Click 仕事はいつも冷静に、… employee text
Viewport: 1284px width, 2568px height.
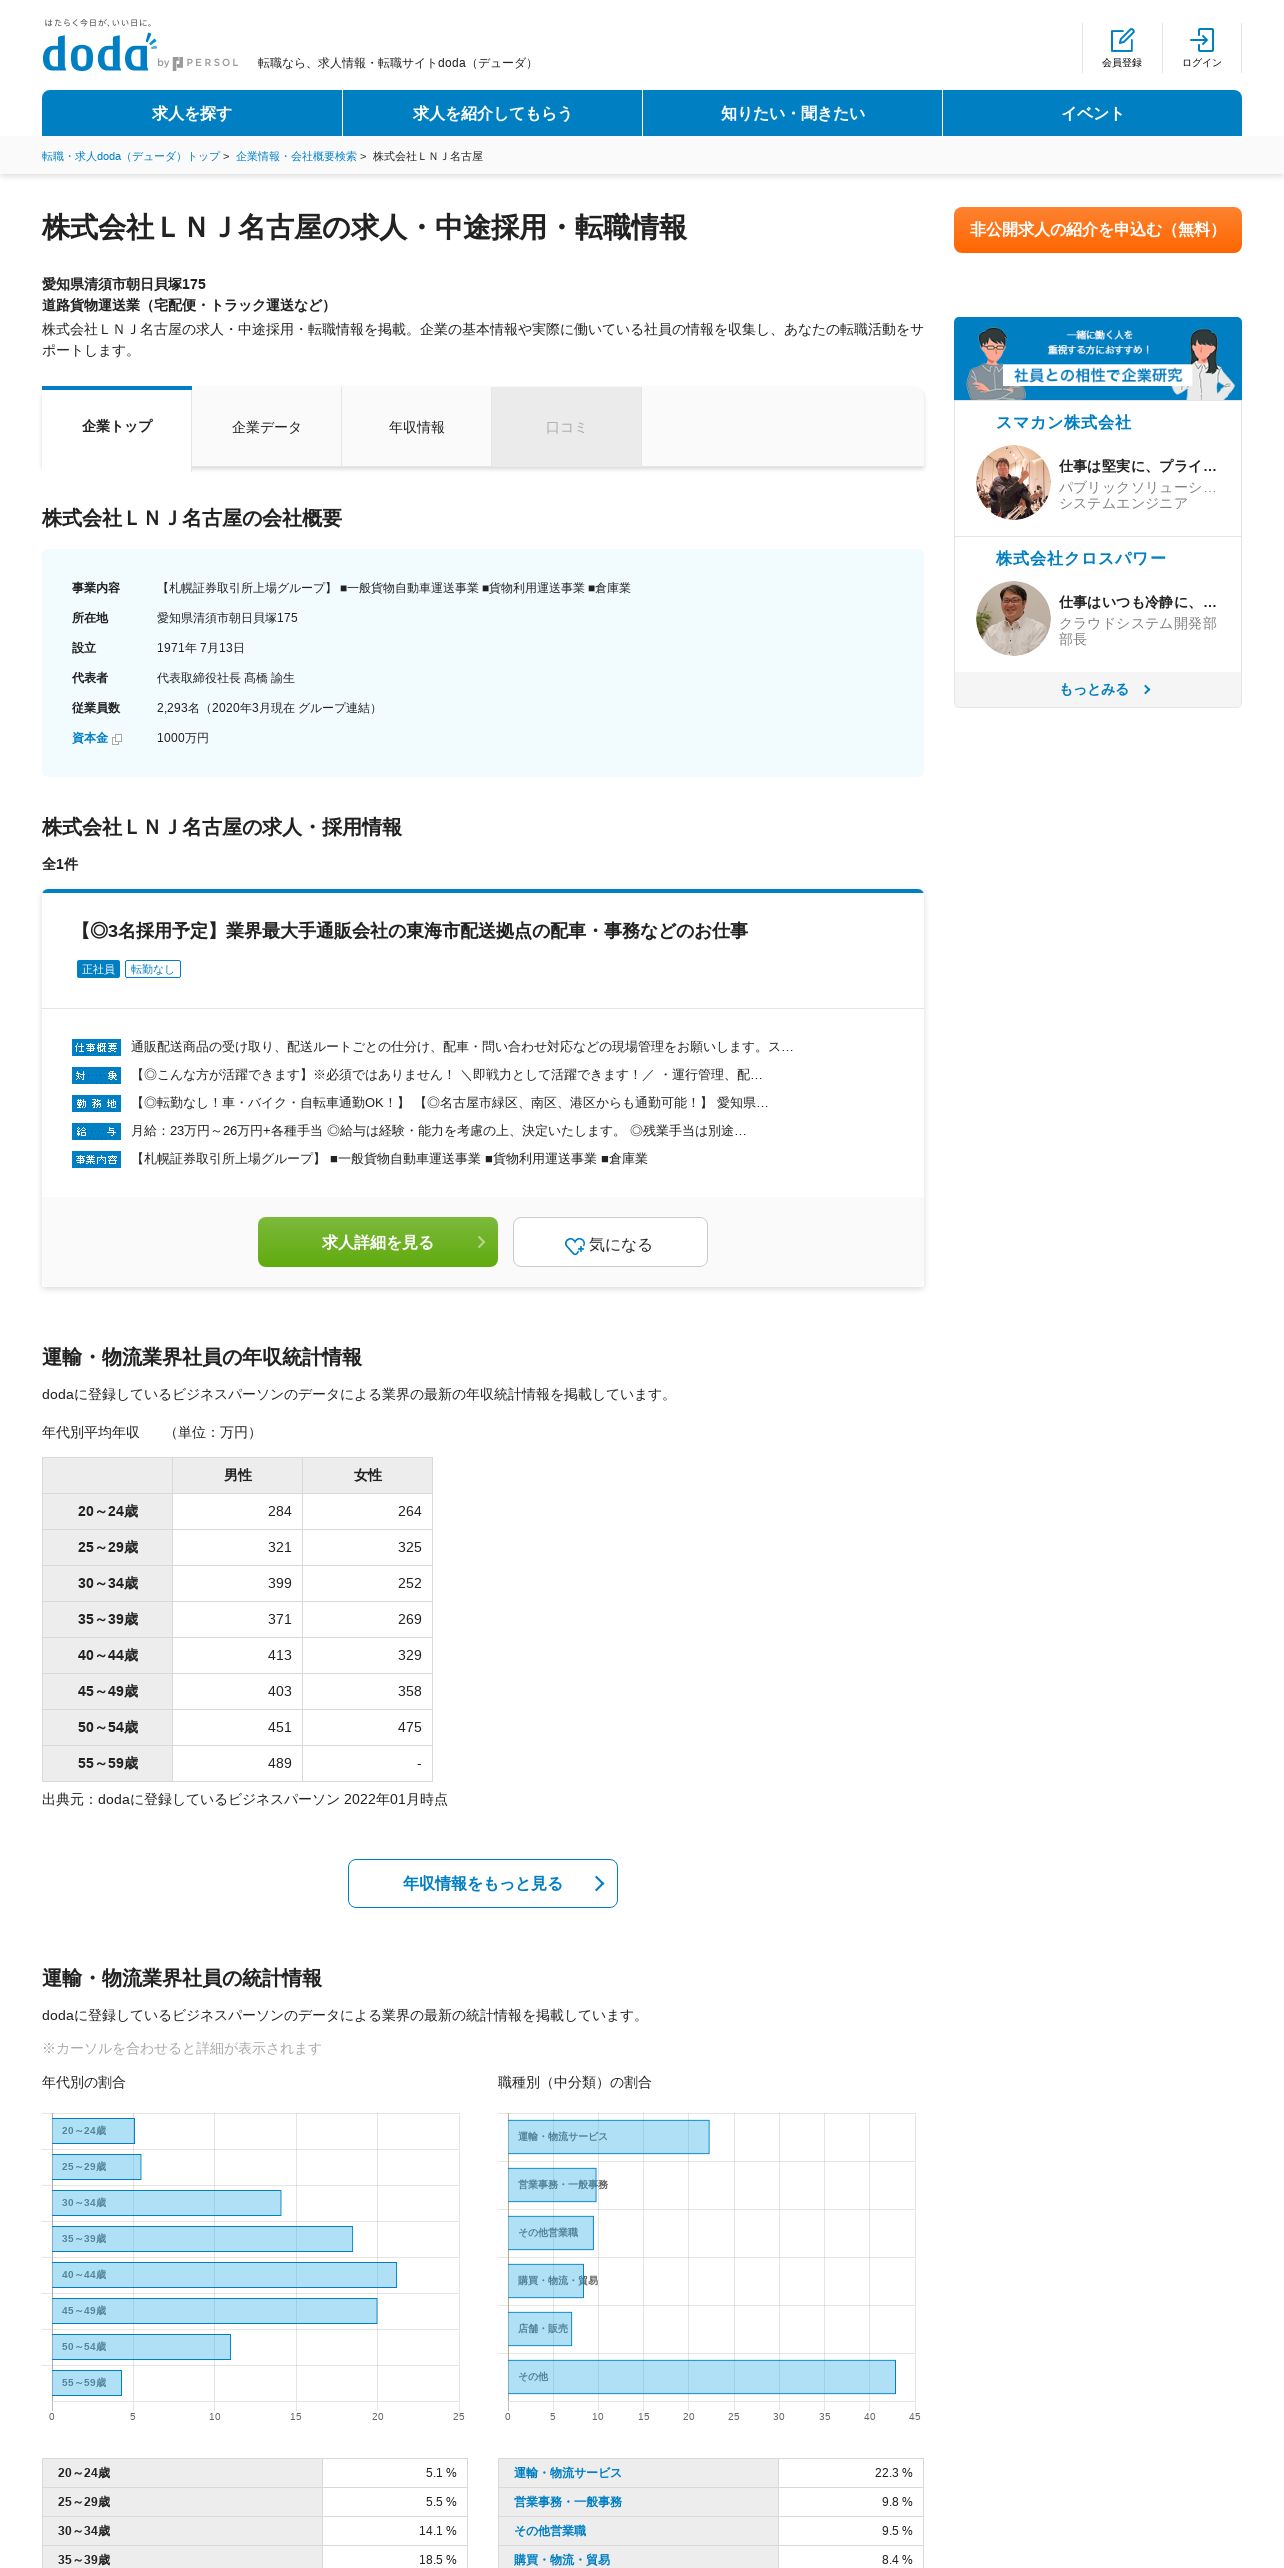(x=1138, y=602)
